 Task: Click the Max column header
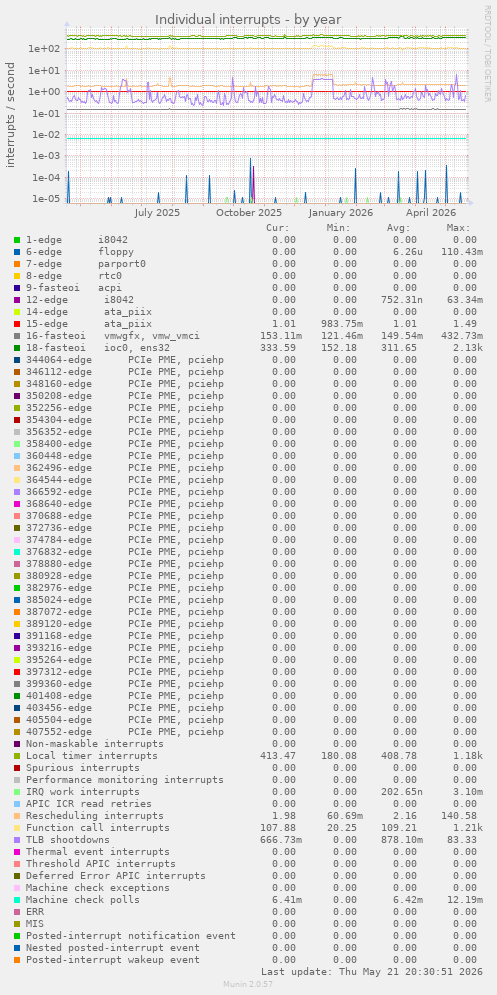(458, 228)
